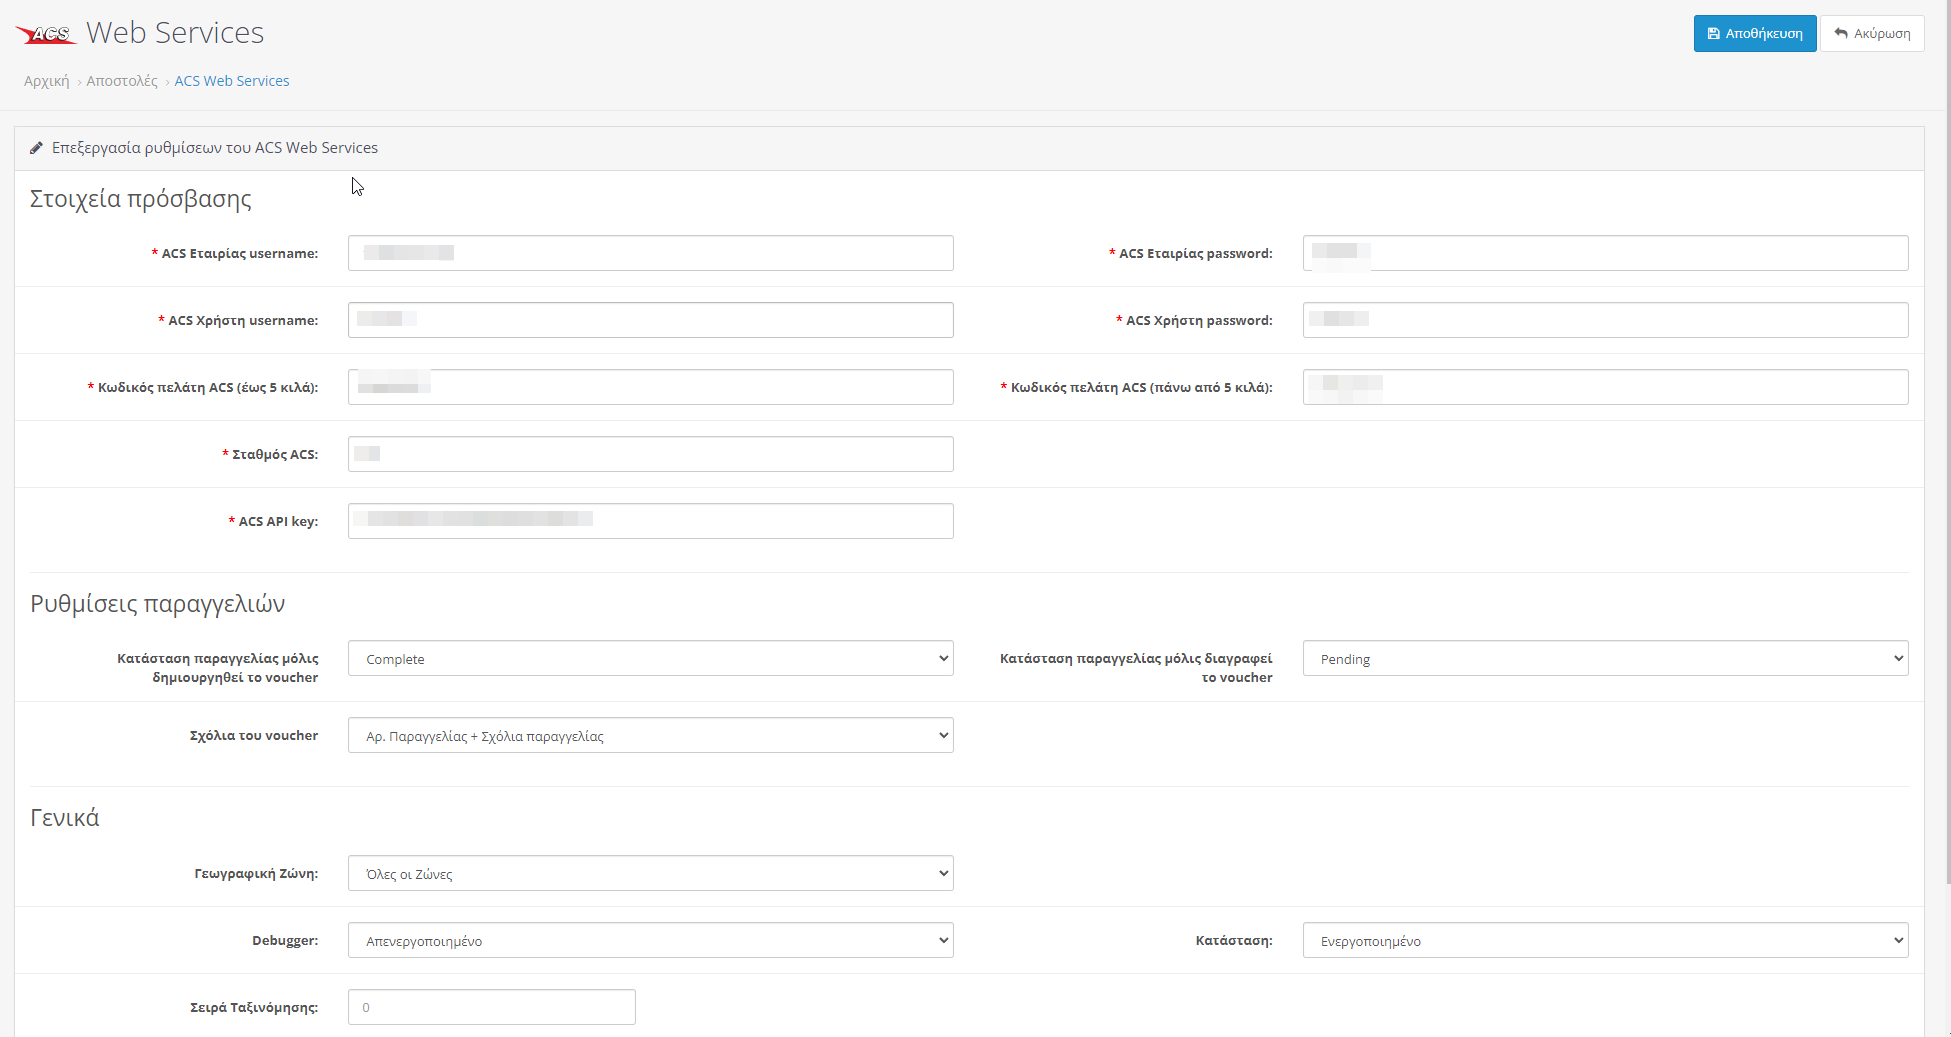
Task: Open the Κατάσταση dropdown showing Ενεργοποιημένο
Action: click(x=1605, y=940)
